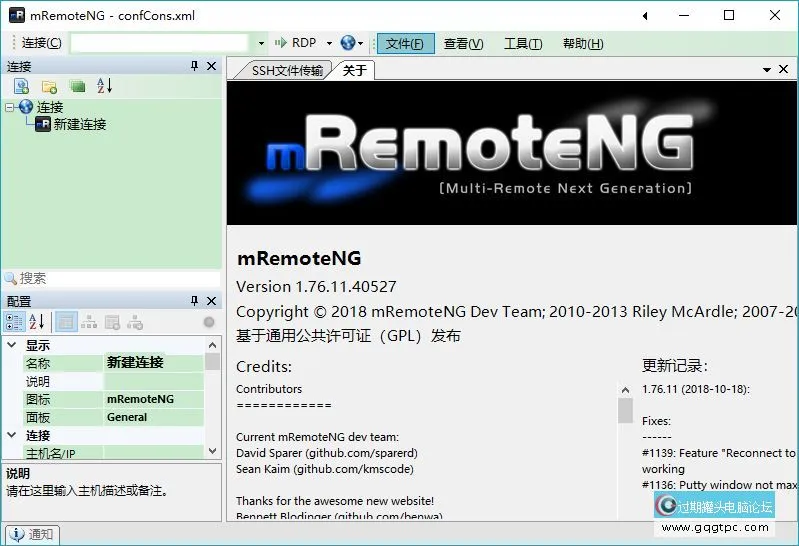Collapse the 显示 property category

(12, 345)
